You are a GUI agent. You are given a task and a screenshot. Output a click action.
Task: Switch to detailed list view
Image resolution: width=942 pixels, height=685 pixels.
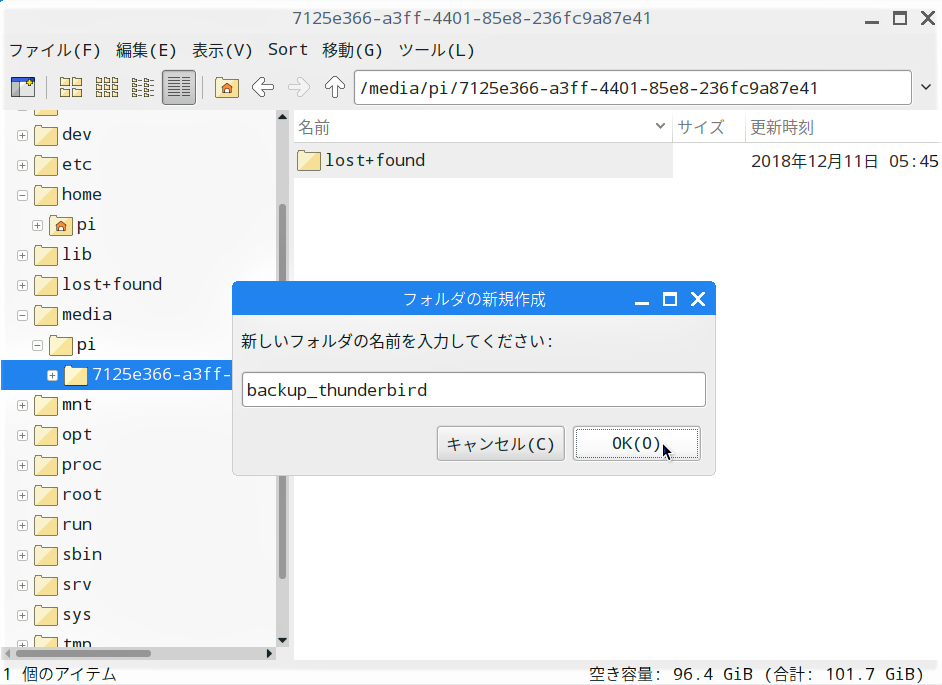pyautogui.click(x=178, y=88)
